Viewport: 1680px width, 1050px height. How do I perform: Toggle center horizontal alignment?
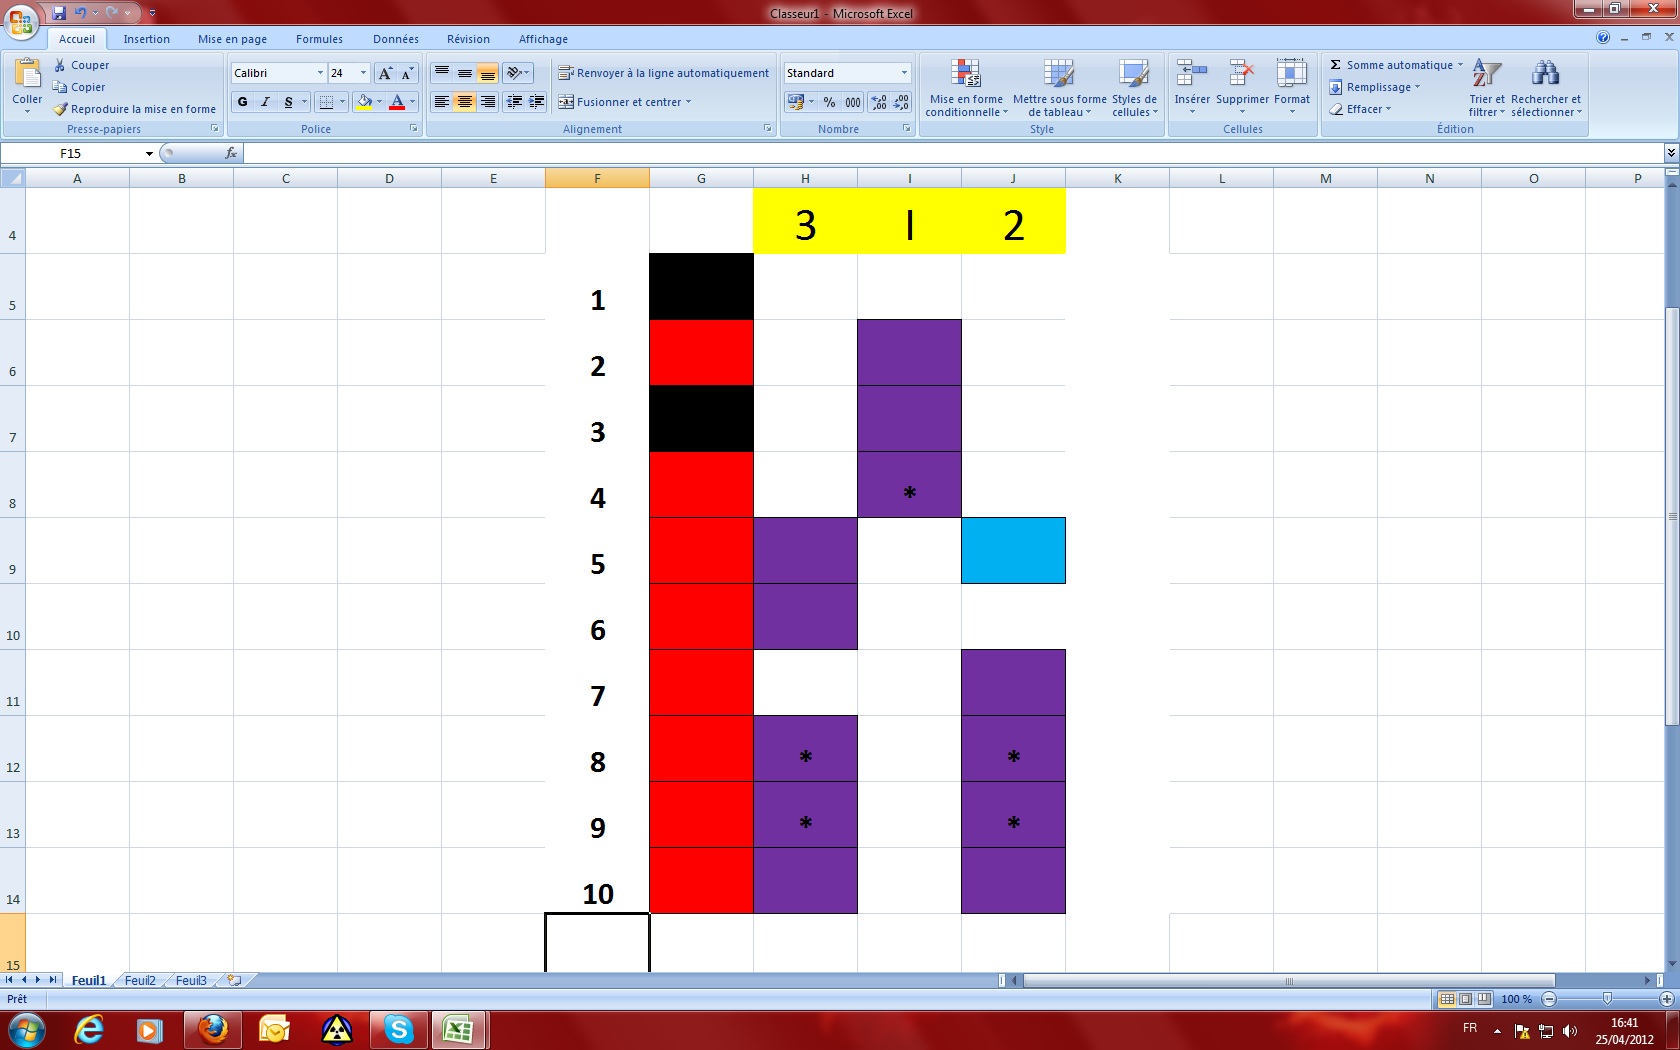coord(465,102)
